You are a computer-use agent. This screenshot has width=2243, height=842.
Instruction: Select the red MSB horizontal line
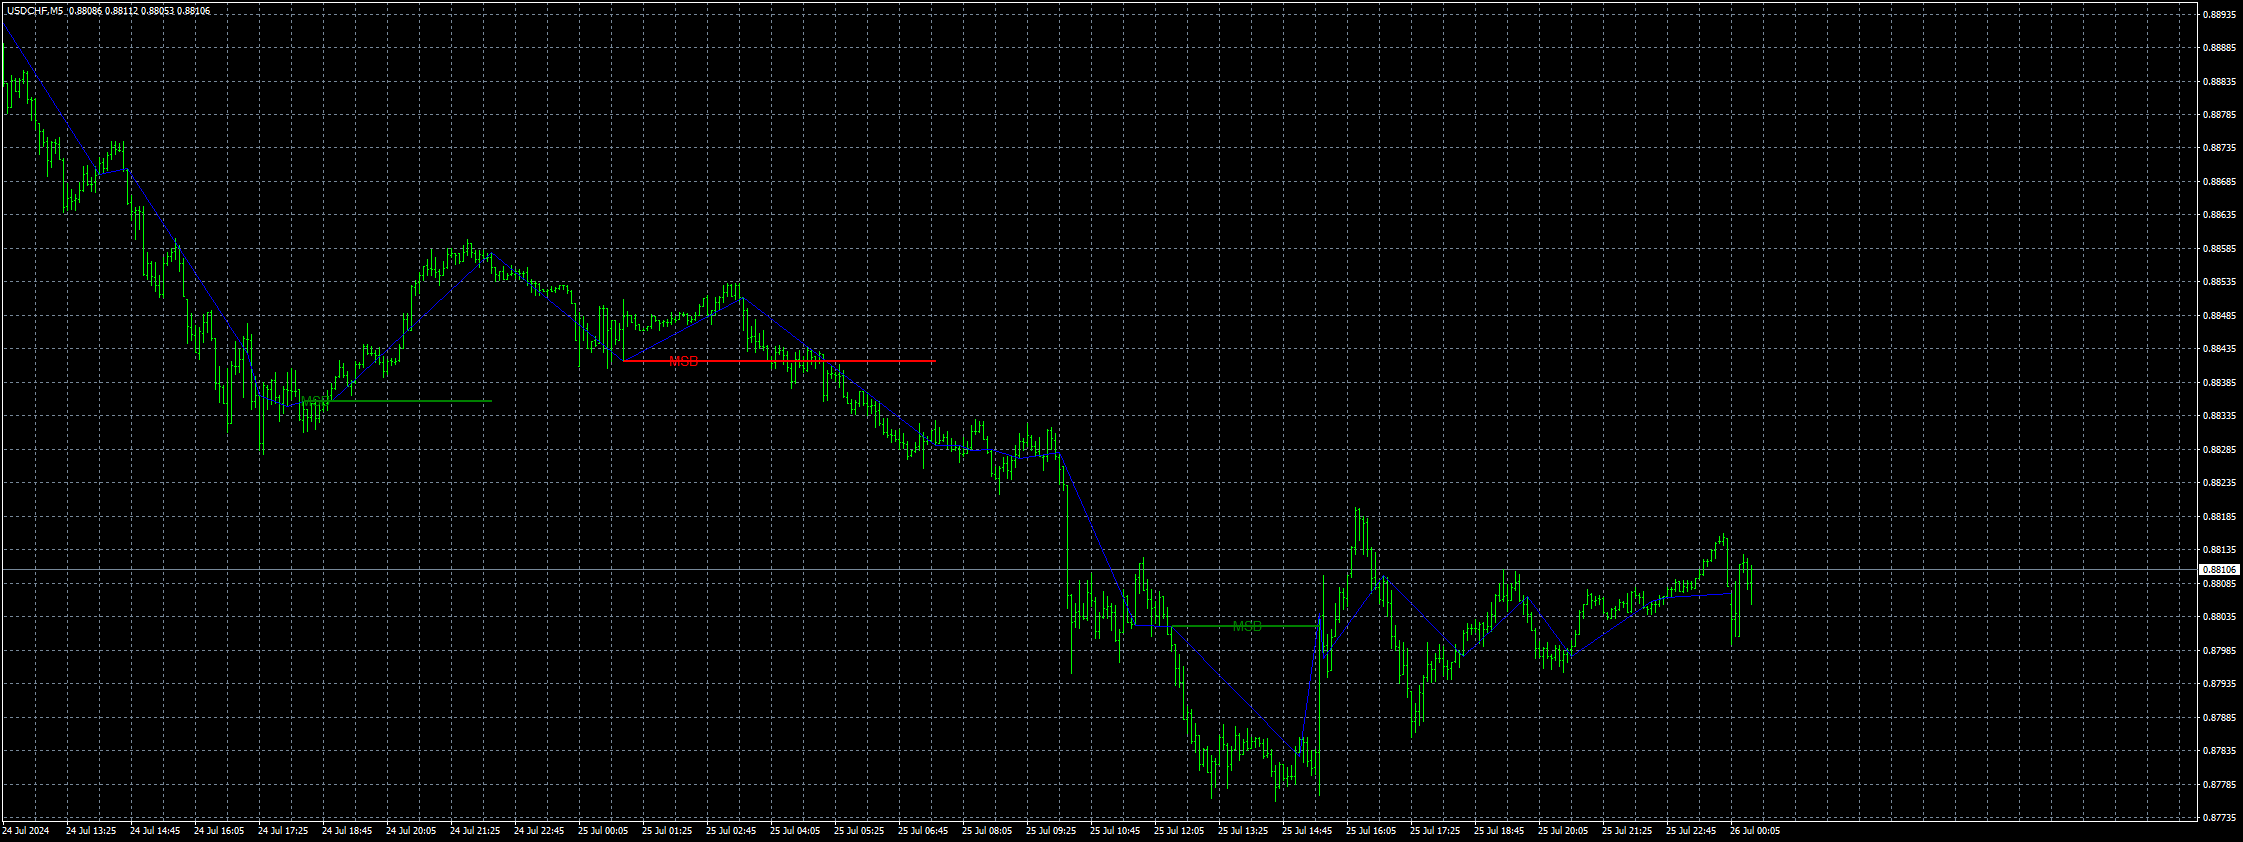click(779, 361)
